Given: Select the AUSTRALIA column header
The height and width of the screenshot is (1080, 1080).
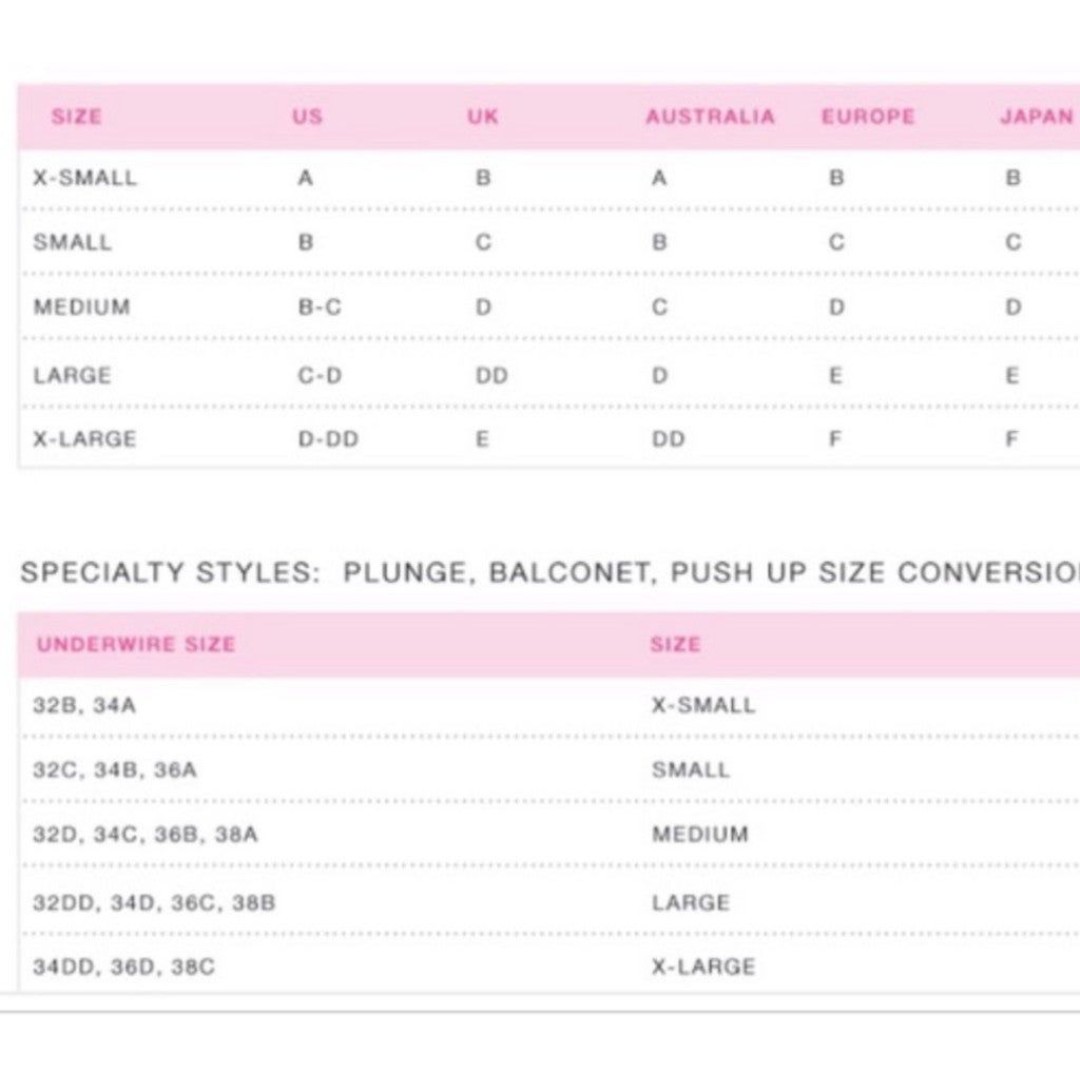Looking at the screenshot, I should pyautogui.click(x=711, y=116).
